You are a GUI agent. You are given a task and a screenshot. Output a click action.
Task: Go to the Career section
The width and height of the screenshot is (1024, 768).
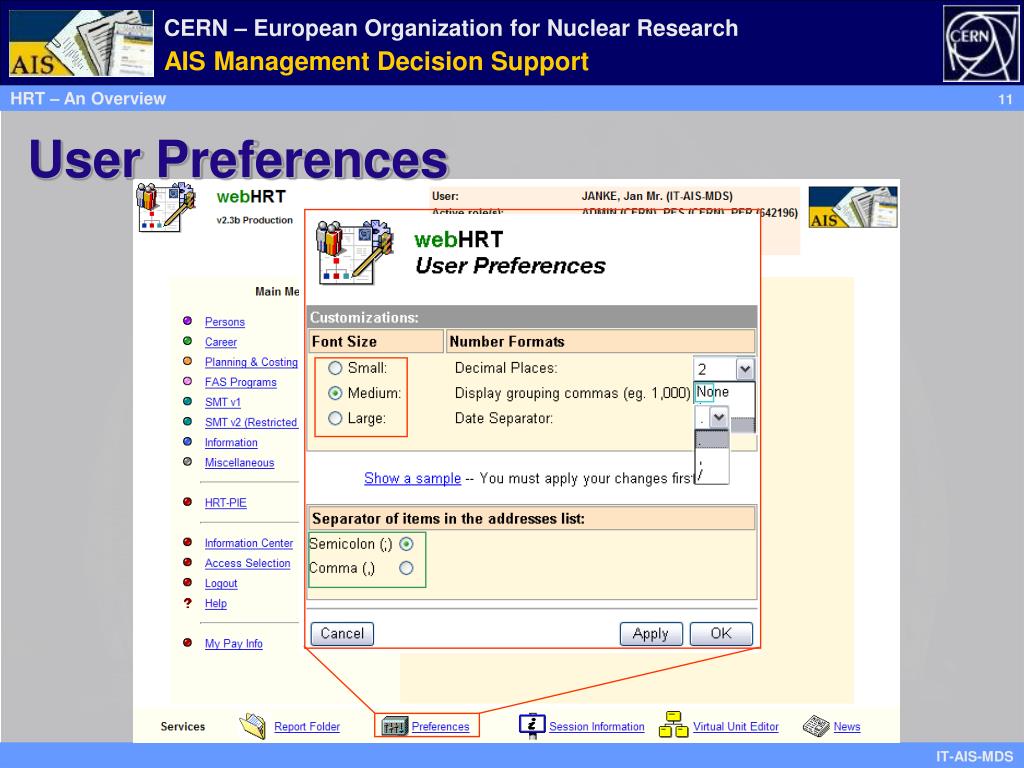(x=221, y=342)
